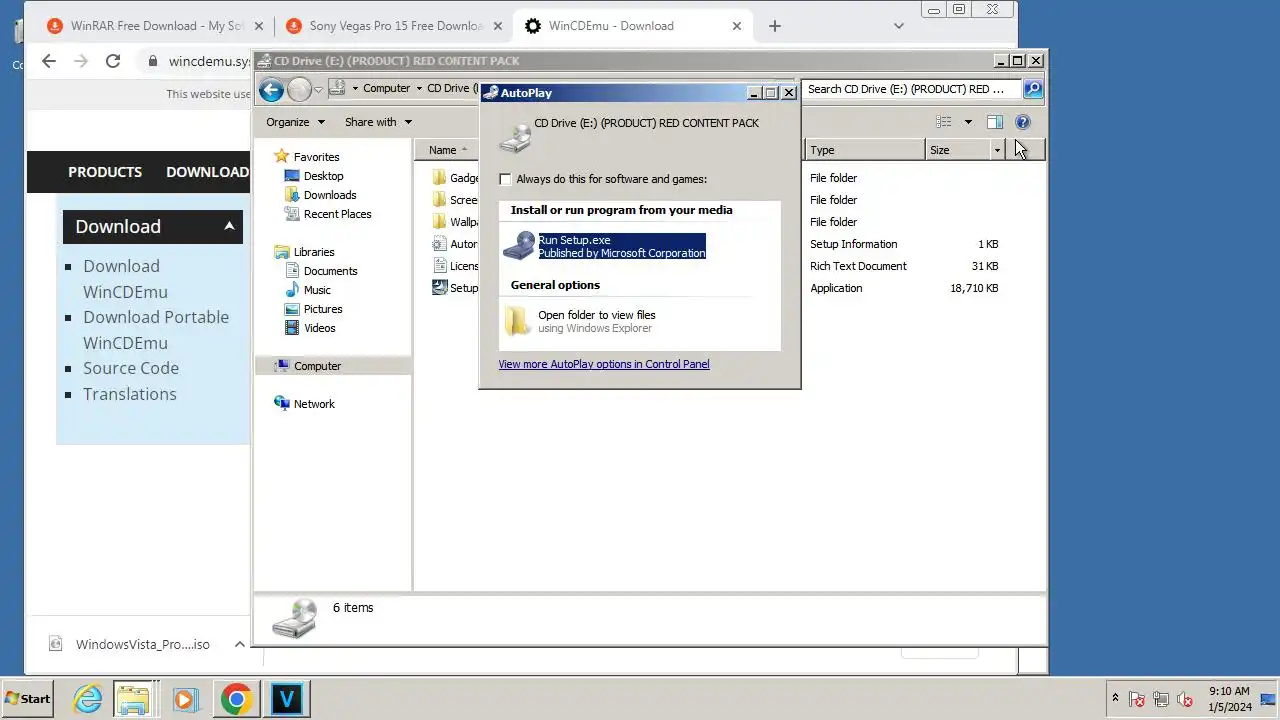Image resolution: width=1280 pixels, height=720 pixels.
Task: Open download item options chevron in Chrome
Action: [x=239, y=644]
